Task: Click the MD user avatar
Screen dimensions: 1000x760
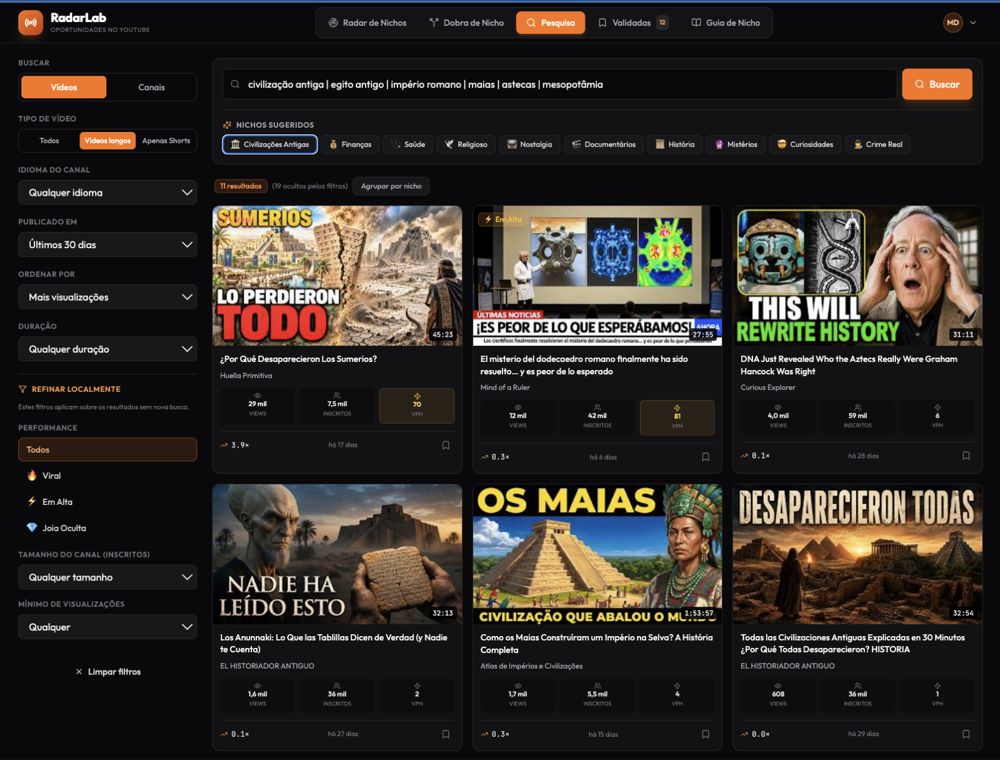Action: 953,22
